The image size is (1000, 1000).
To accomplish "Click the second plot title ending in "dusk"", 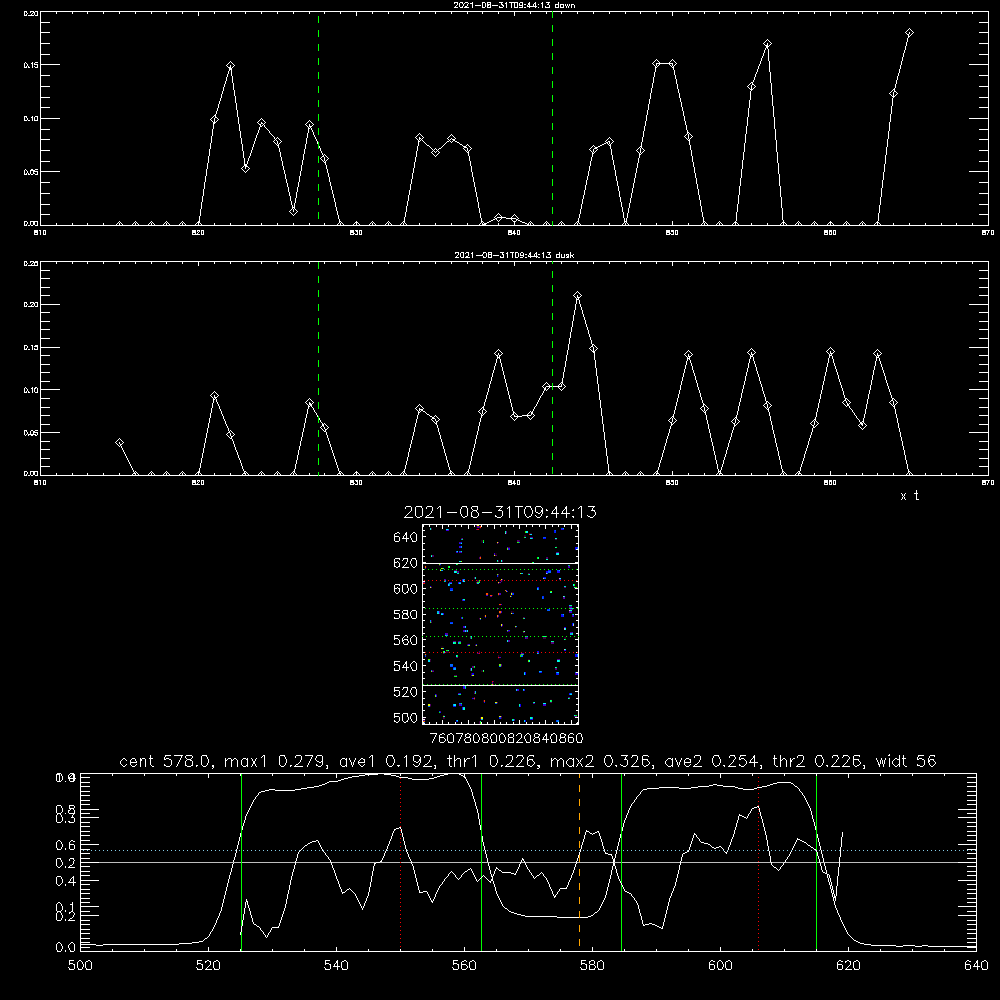I will coord(514,255).
